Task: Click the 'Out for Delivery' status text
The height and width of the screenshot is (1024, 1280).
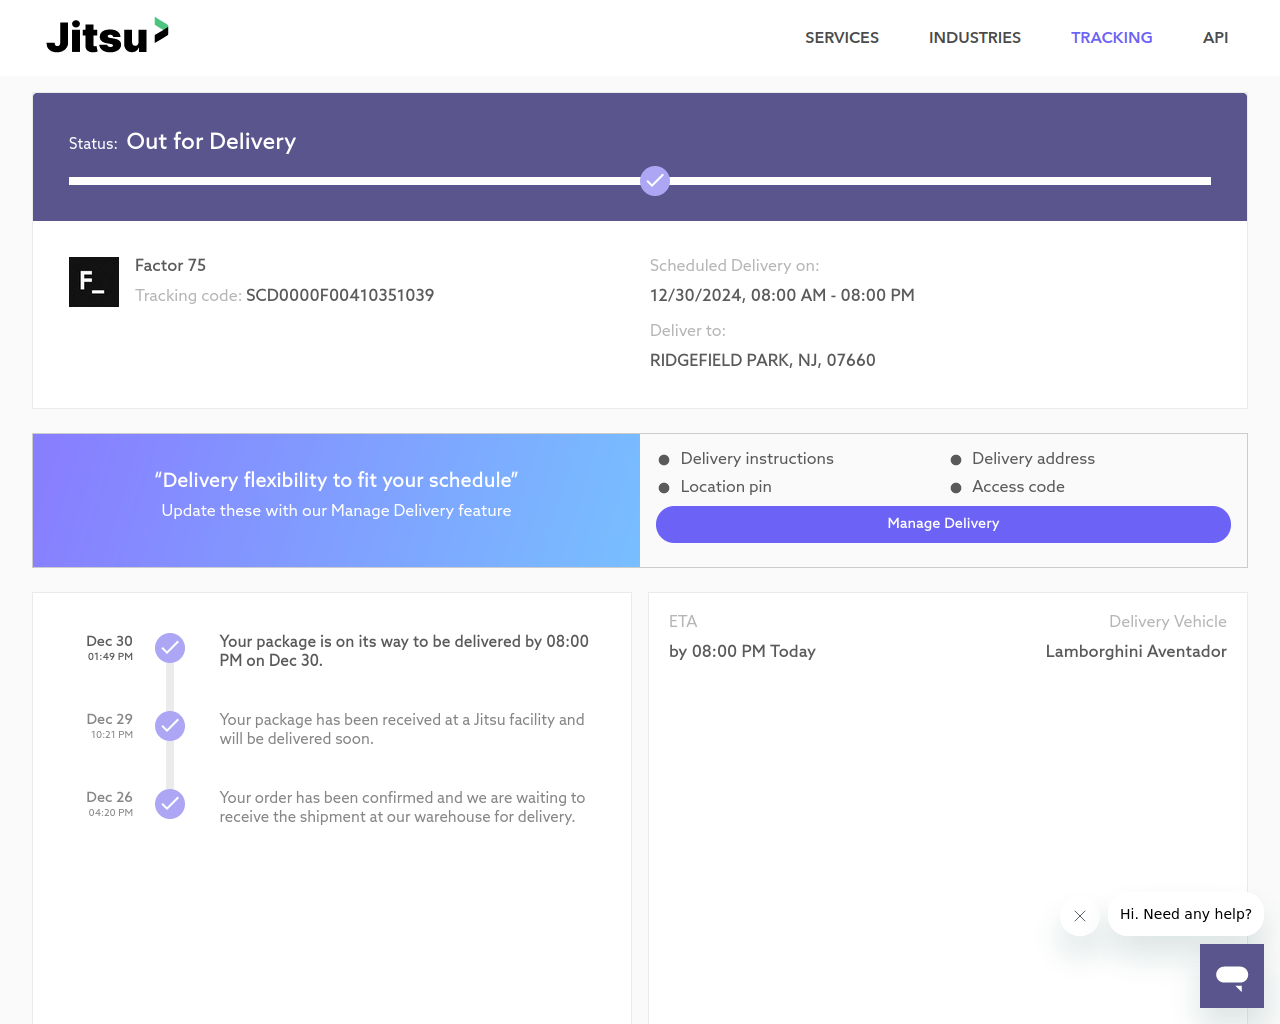Action: [211, 141]
